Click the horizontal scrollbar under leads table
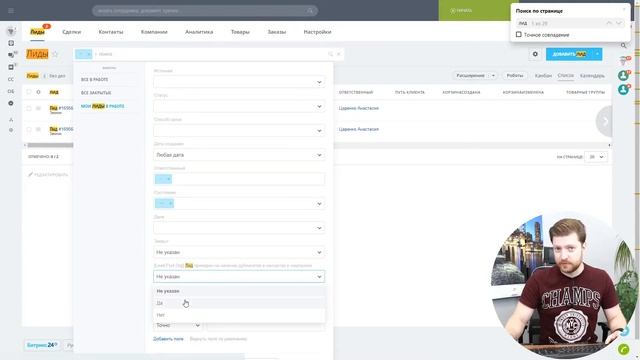The height and width of the screenshot is (360, 640). coord(51,145)
